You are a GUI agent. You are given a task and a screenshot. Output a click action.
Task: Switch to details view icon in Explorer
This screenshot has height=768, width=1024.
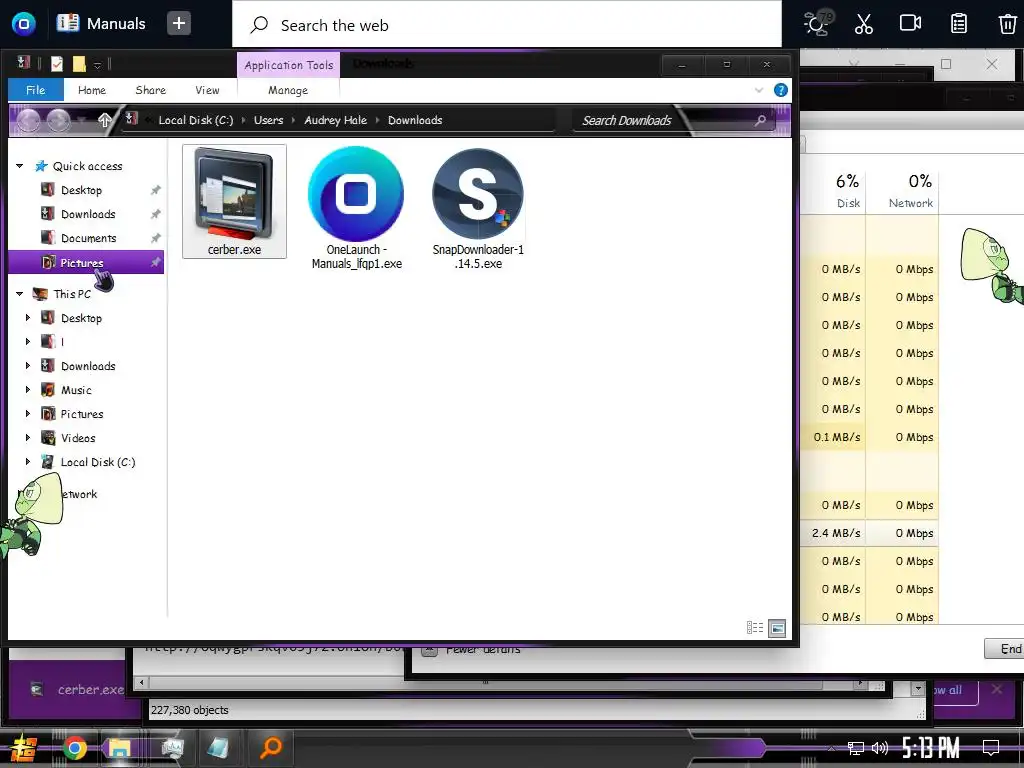click(755, 628)
